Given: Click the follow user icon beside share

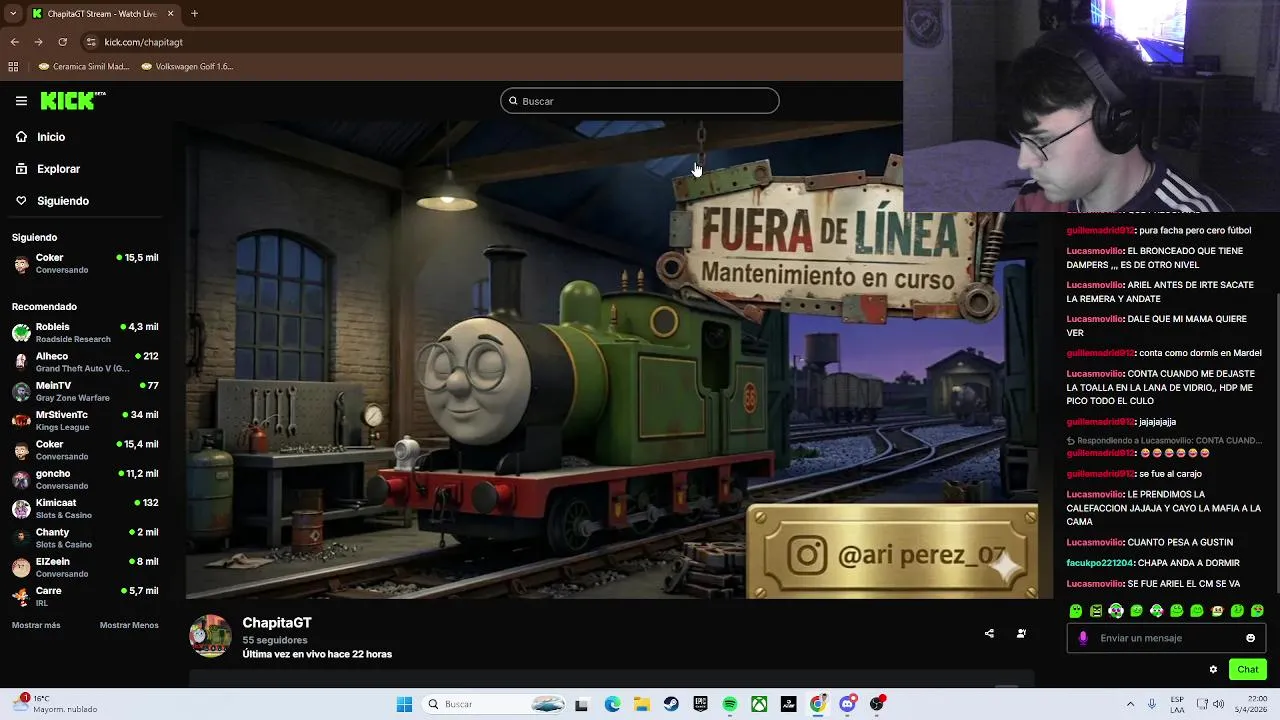Looking at the screenshot, I should tap(1021, 633).
